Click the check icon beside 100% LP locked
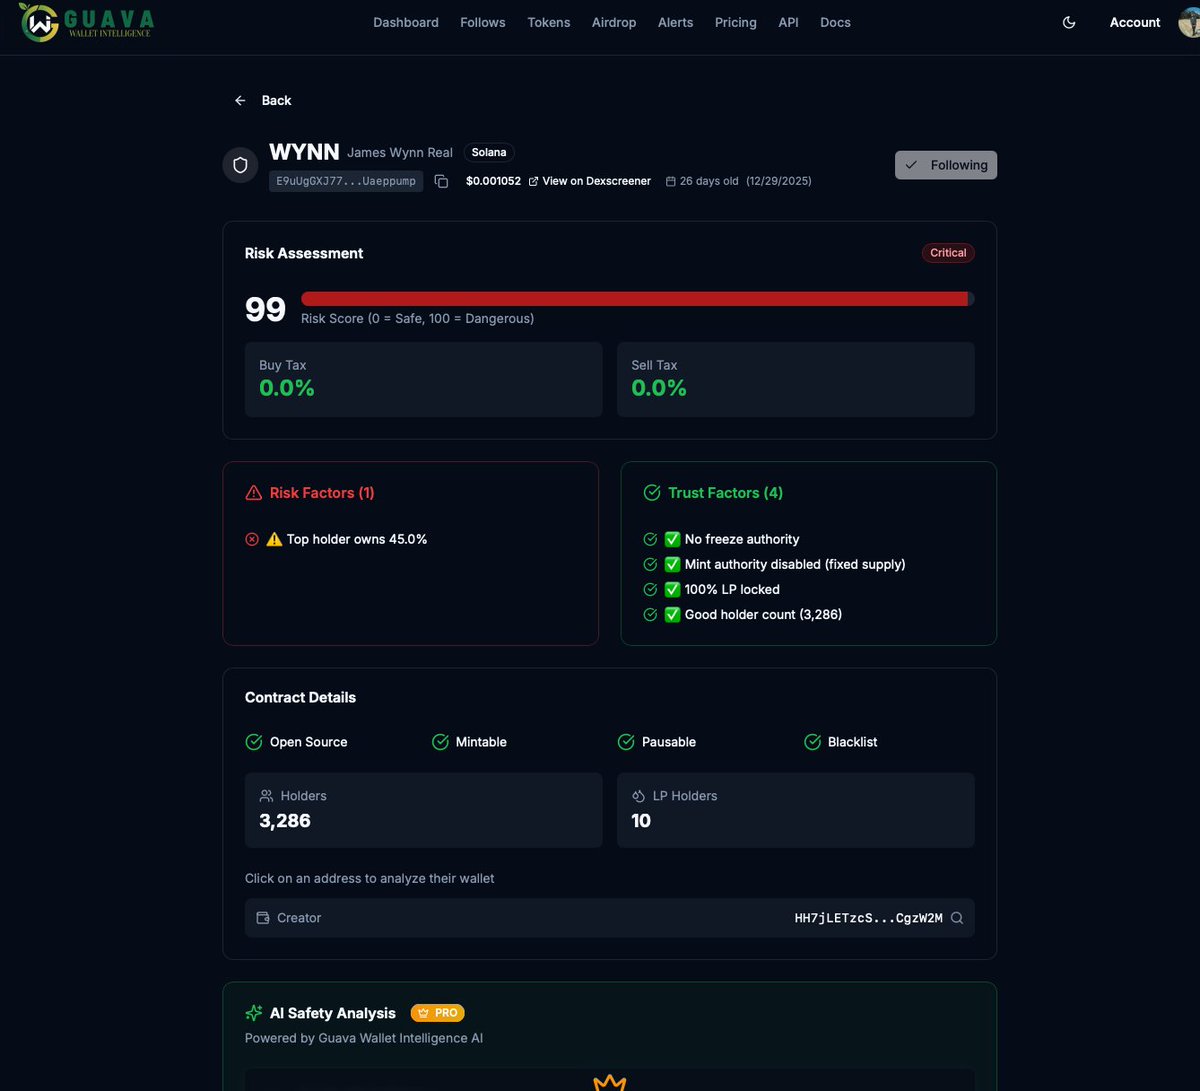Image resolution: width=1200 pixels, height=1091 pixels. click(650, 589)
